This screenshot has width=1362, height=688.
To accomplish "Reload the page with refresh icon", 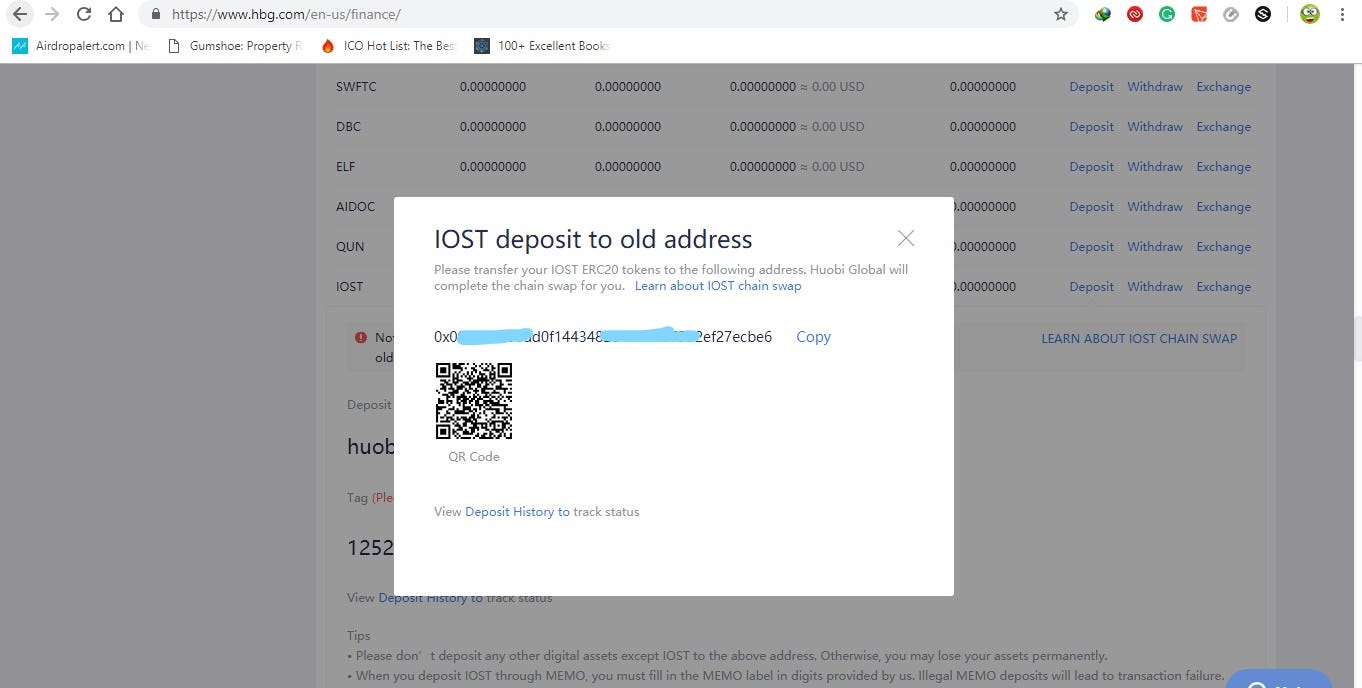I will [84, 14].
